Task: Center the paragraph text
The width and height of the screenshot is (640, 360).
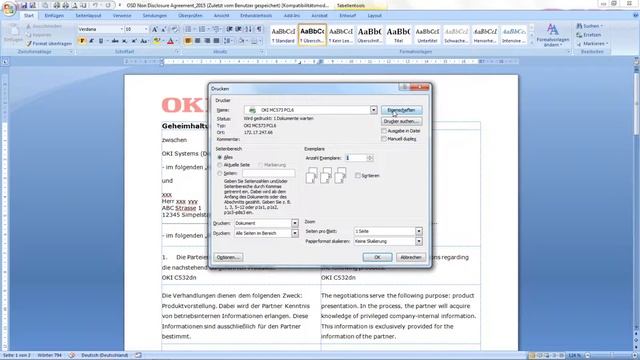Action: 198,41
